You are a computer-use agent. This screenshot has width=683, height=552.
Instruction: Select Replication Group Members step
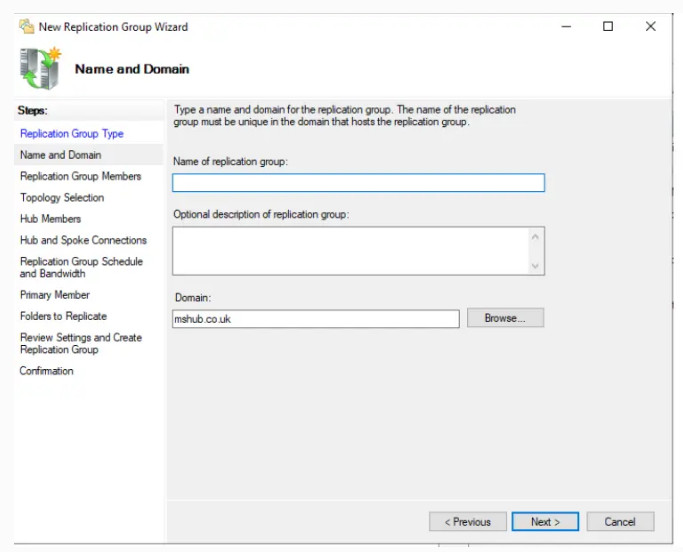(81, 176)
